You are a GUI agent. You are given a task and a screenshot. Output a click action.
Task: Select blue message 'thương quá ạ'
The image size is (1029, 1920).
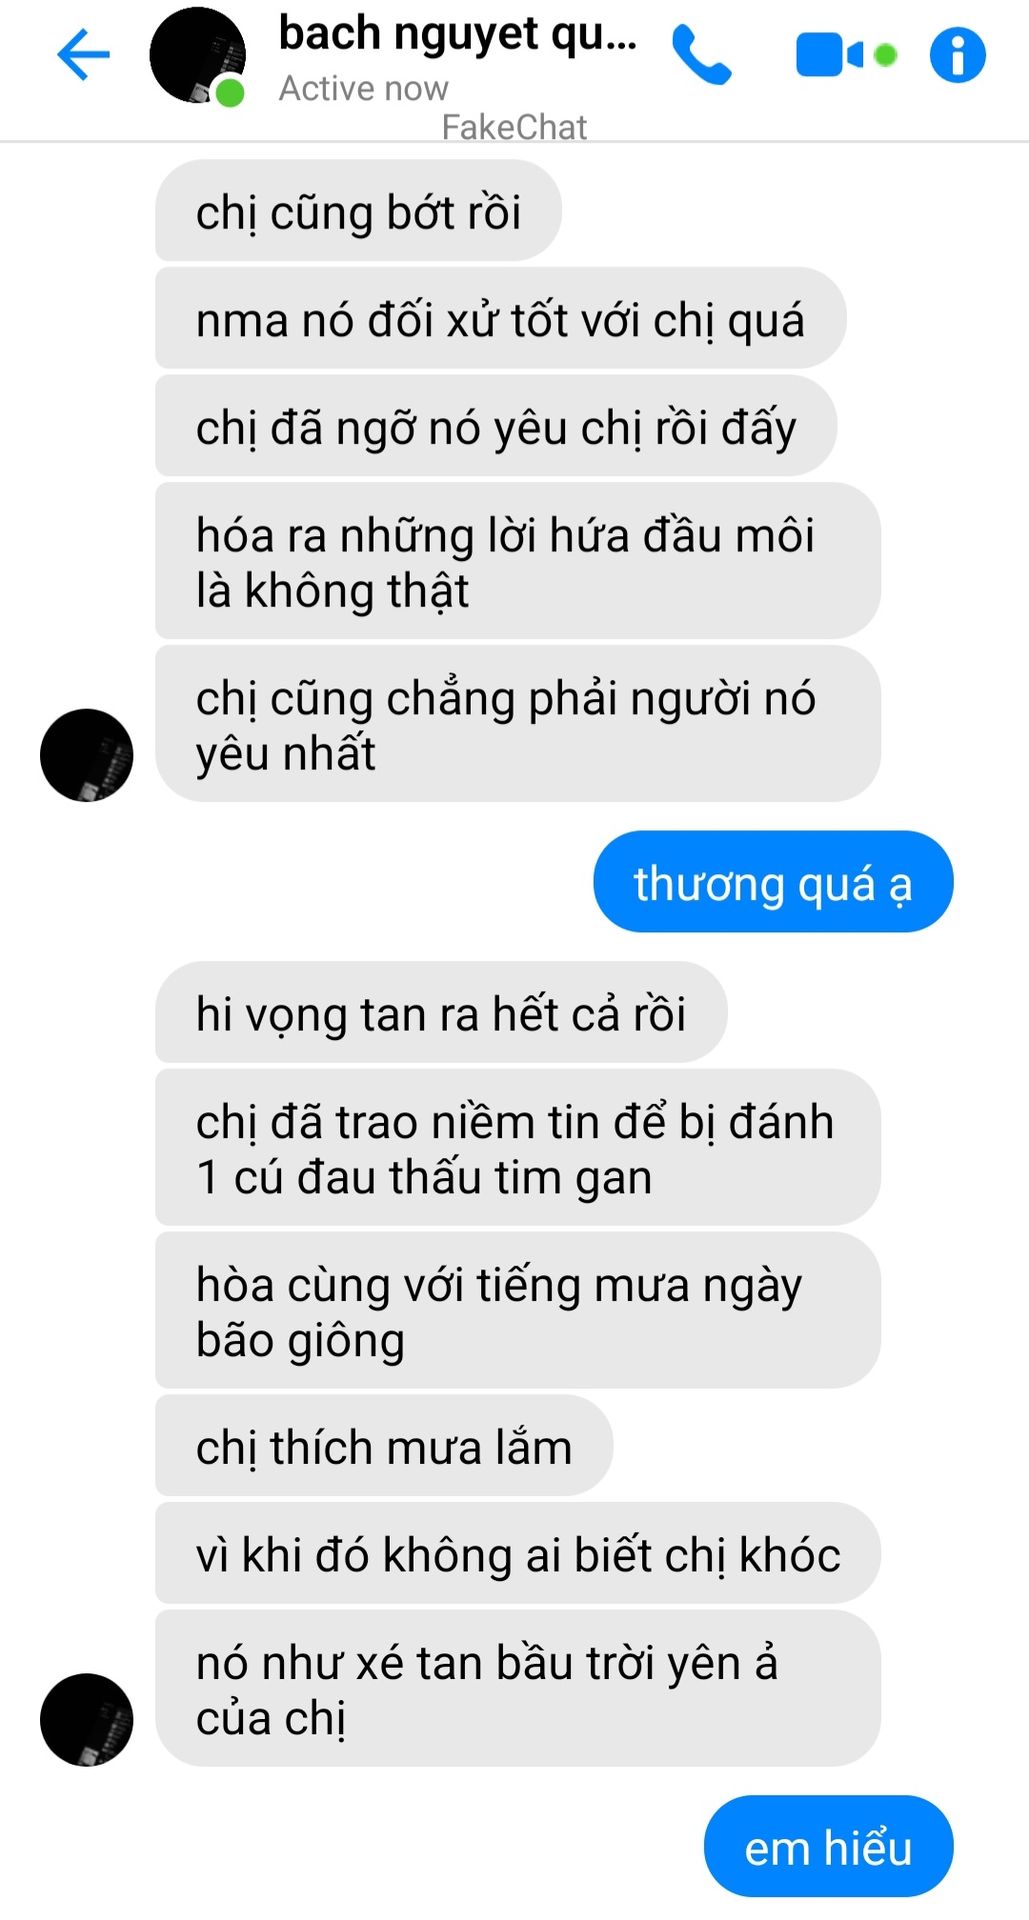click(x=773, y=882)
